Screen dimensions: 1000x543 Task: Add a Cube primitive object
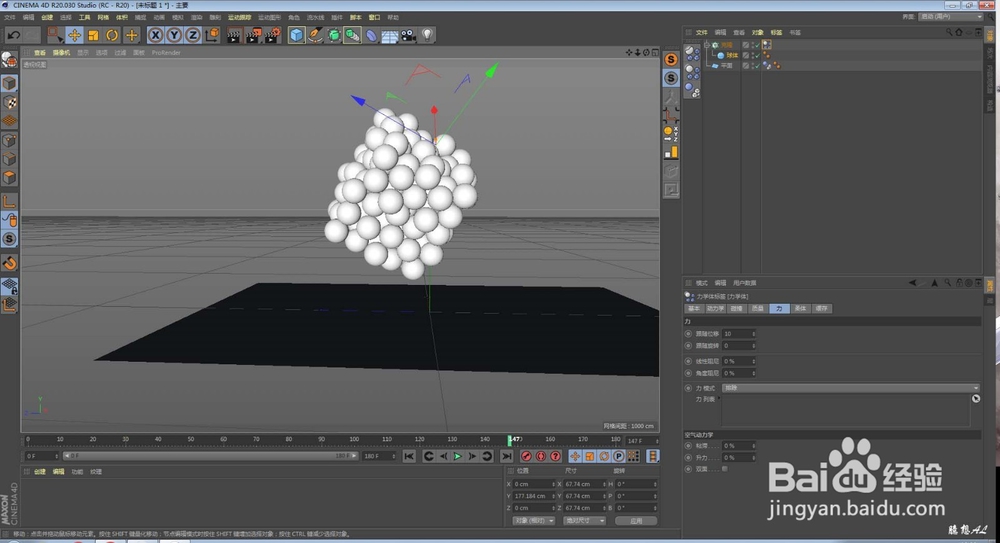click(297, 35)
